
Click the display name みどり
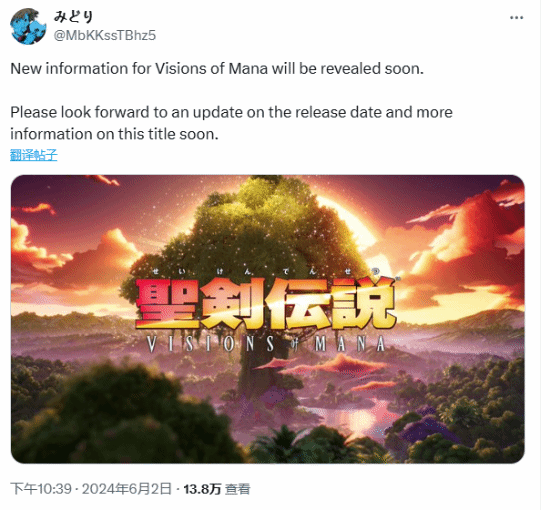[x=73, y=17]
